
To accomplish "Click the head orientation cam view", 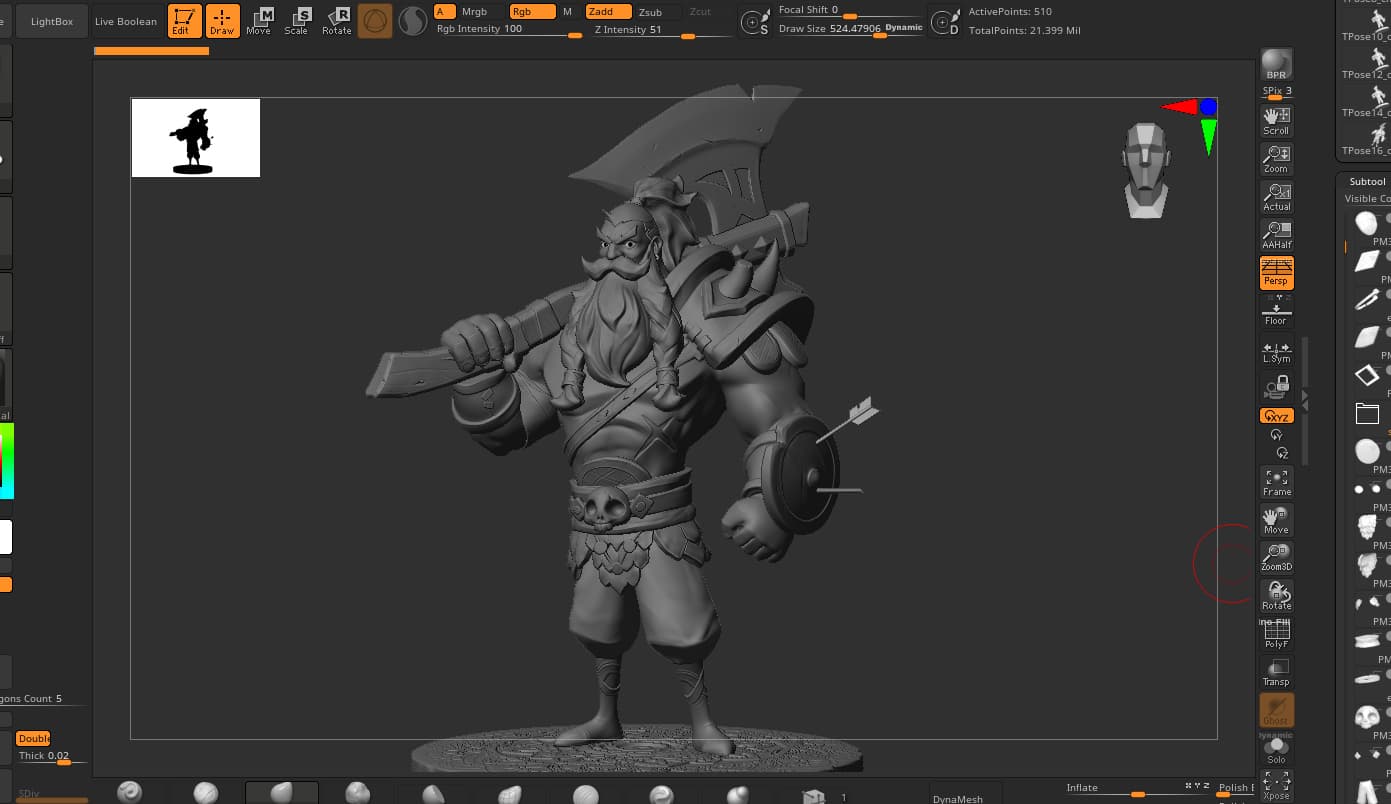I will coord(1145,170).
